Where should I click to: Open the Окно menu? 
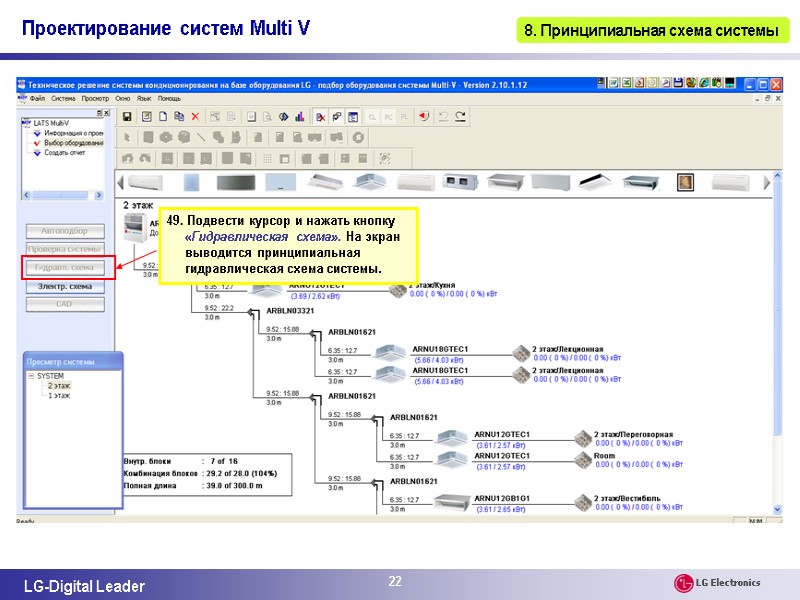tap(122, 98)
